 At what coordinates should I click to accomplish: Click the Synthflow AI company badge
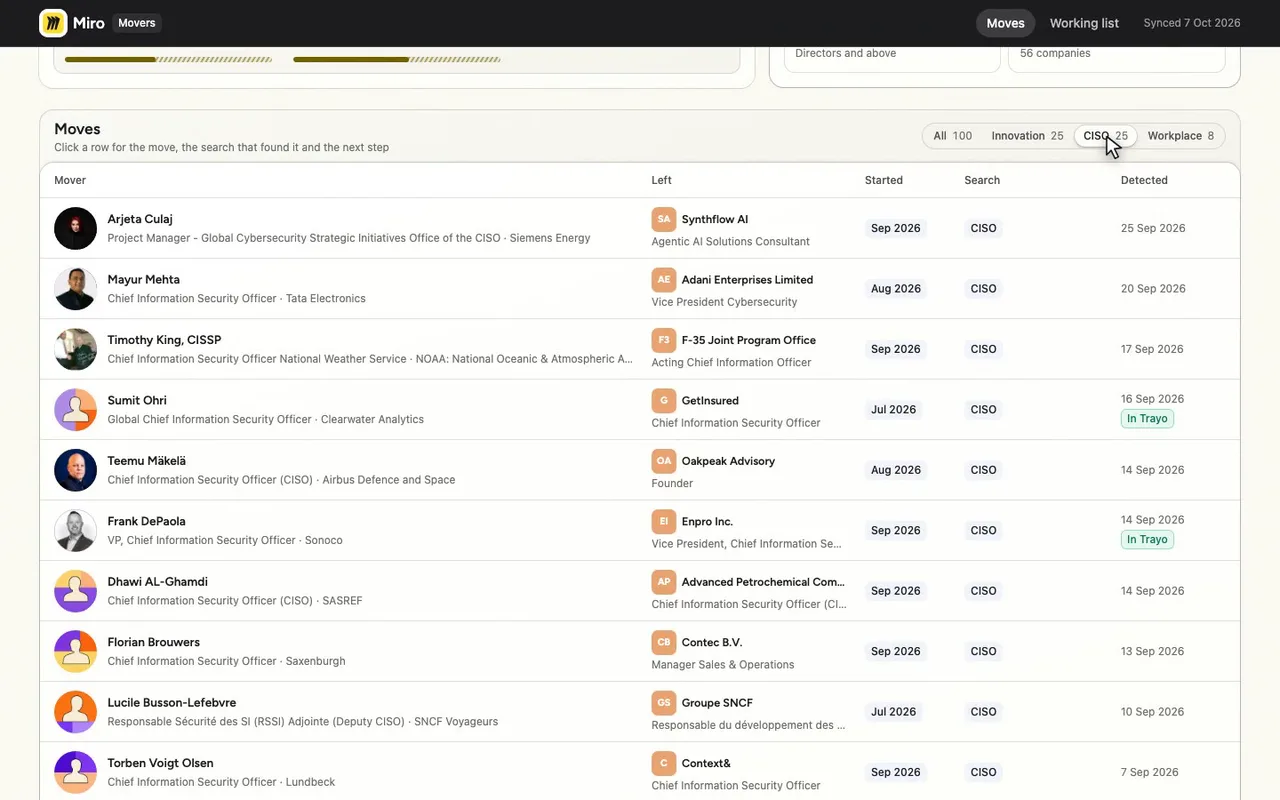pyautogui.click(x=664, y=219)
